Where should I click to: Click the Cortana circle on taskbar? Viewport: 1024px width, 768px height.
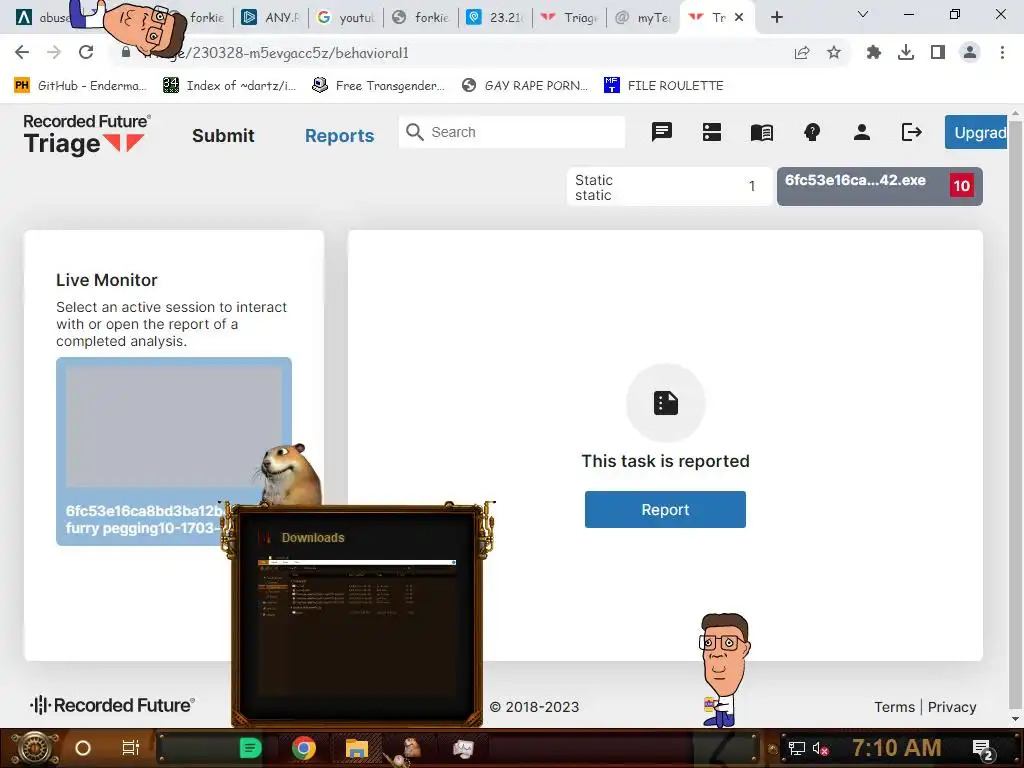(83, 748)
